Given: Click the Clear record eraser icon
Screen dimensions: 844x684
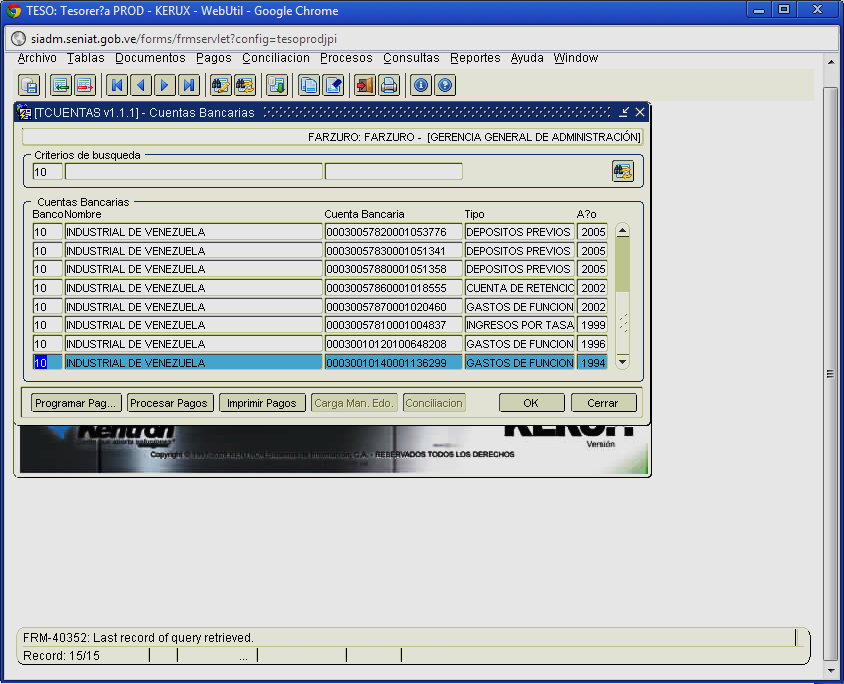Looking at the screenshot, I should (x=333, y=85).
